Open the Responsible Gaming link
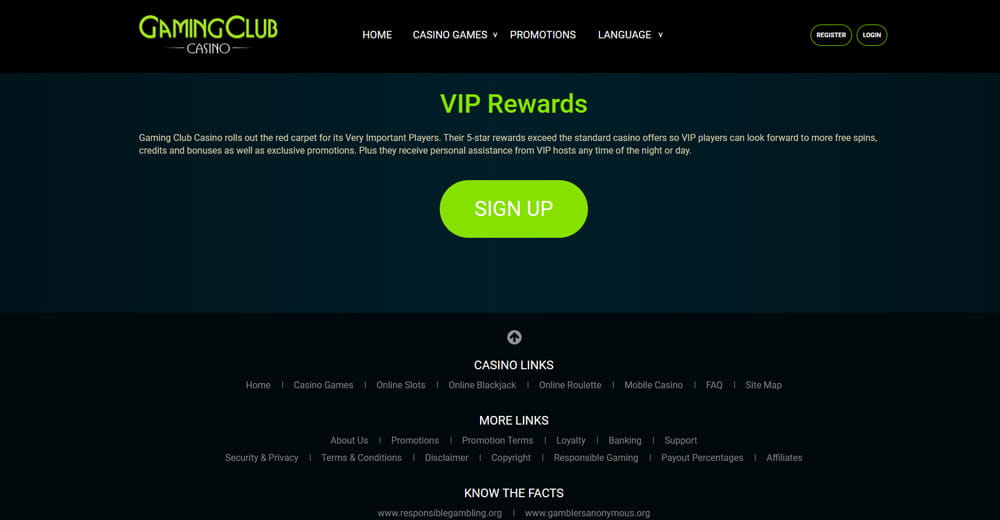1000x520 pixels. pos(596,457)
